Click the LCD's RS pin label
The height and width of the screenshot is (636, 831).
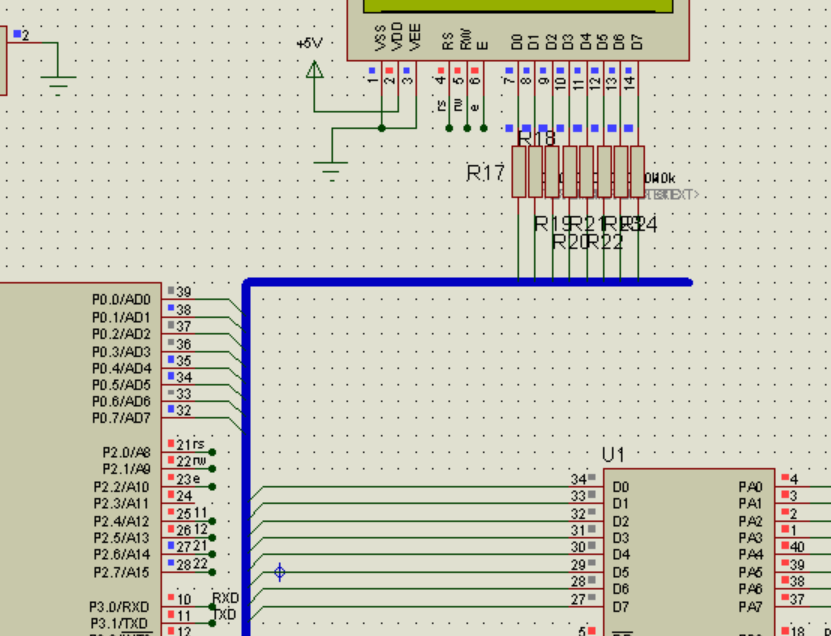[x=448, y=41]
